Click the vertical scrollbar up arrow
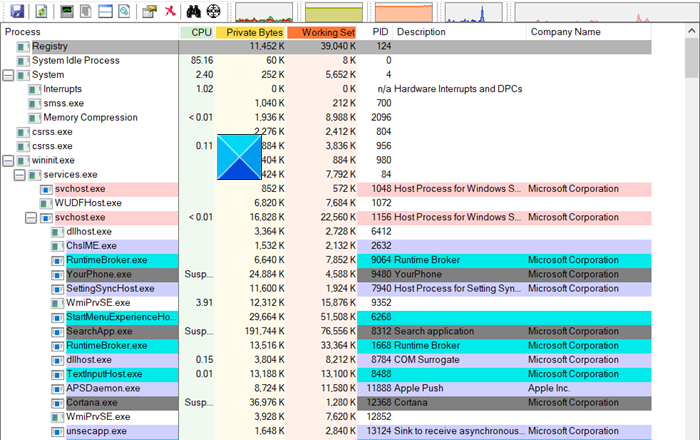This screenshot has height=440, width=700. [x=692, y=33]
